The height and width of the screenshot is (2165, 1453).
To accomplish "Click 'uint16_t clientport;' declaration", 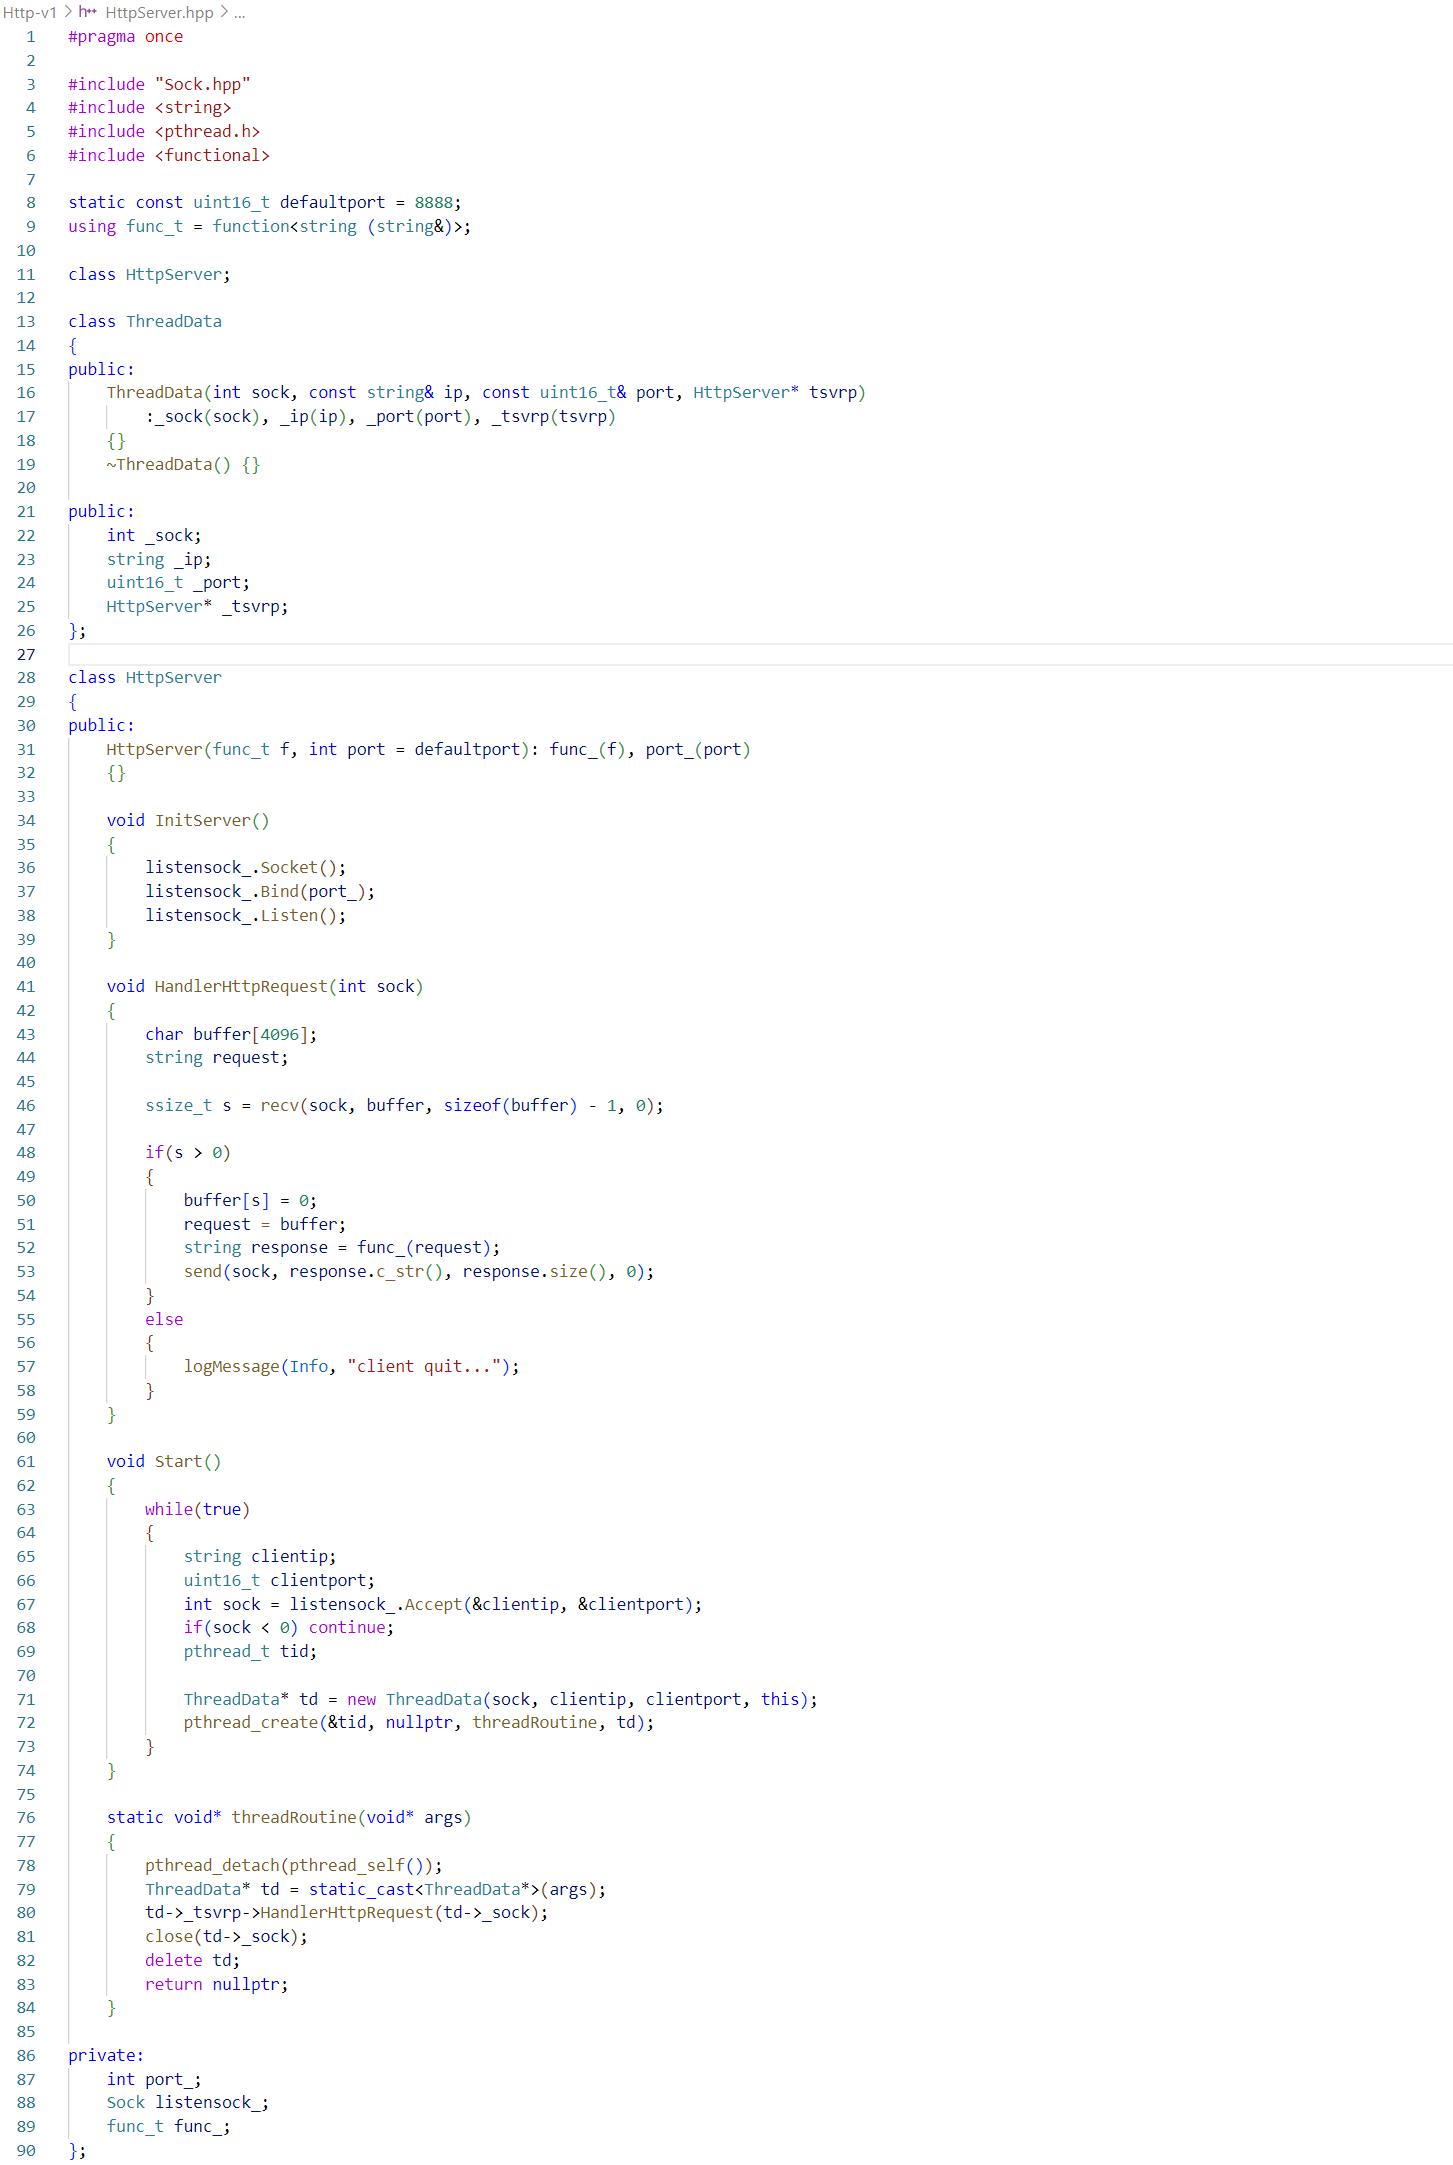I will [279, 1581].
